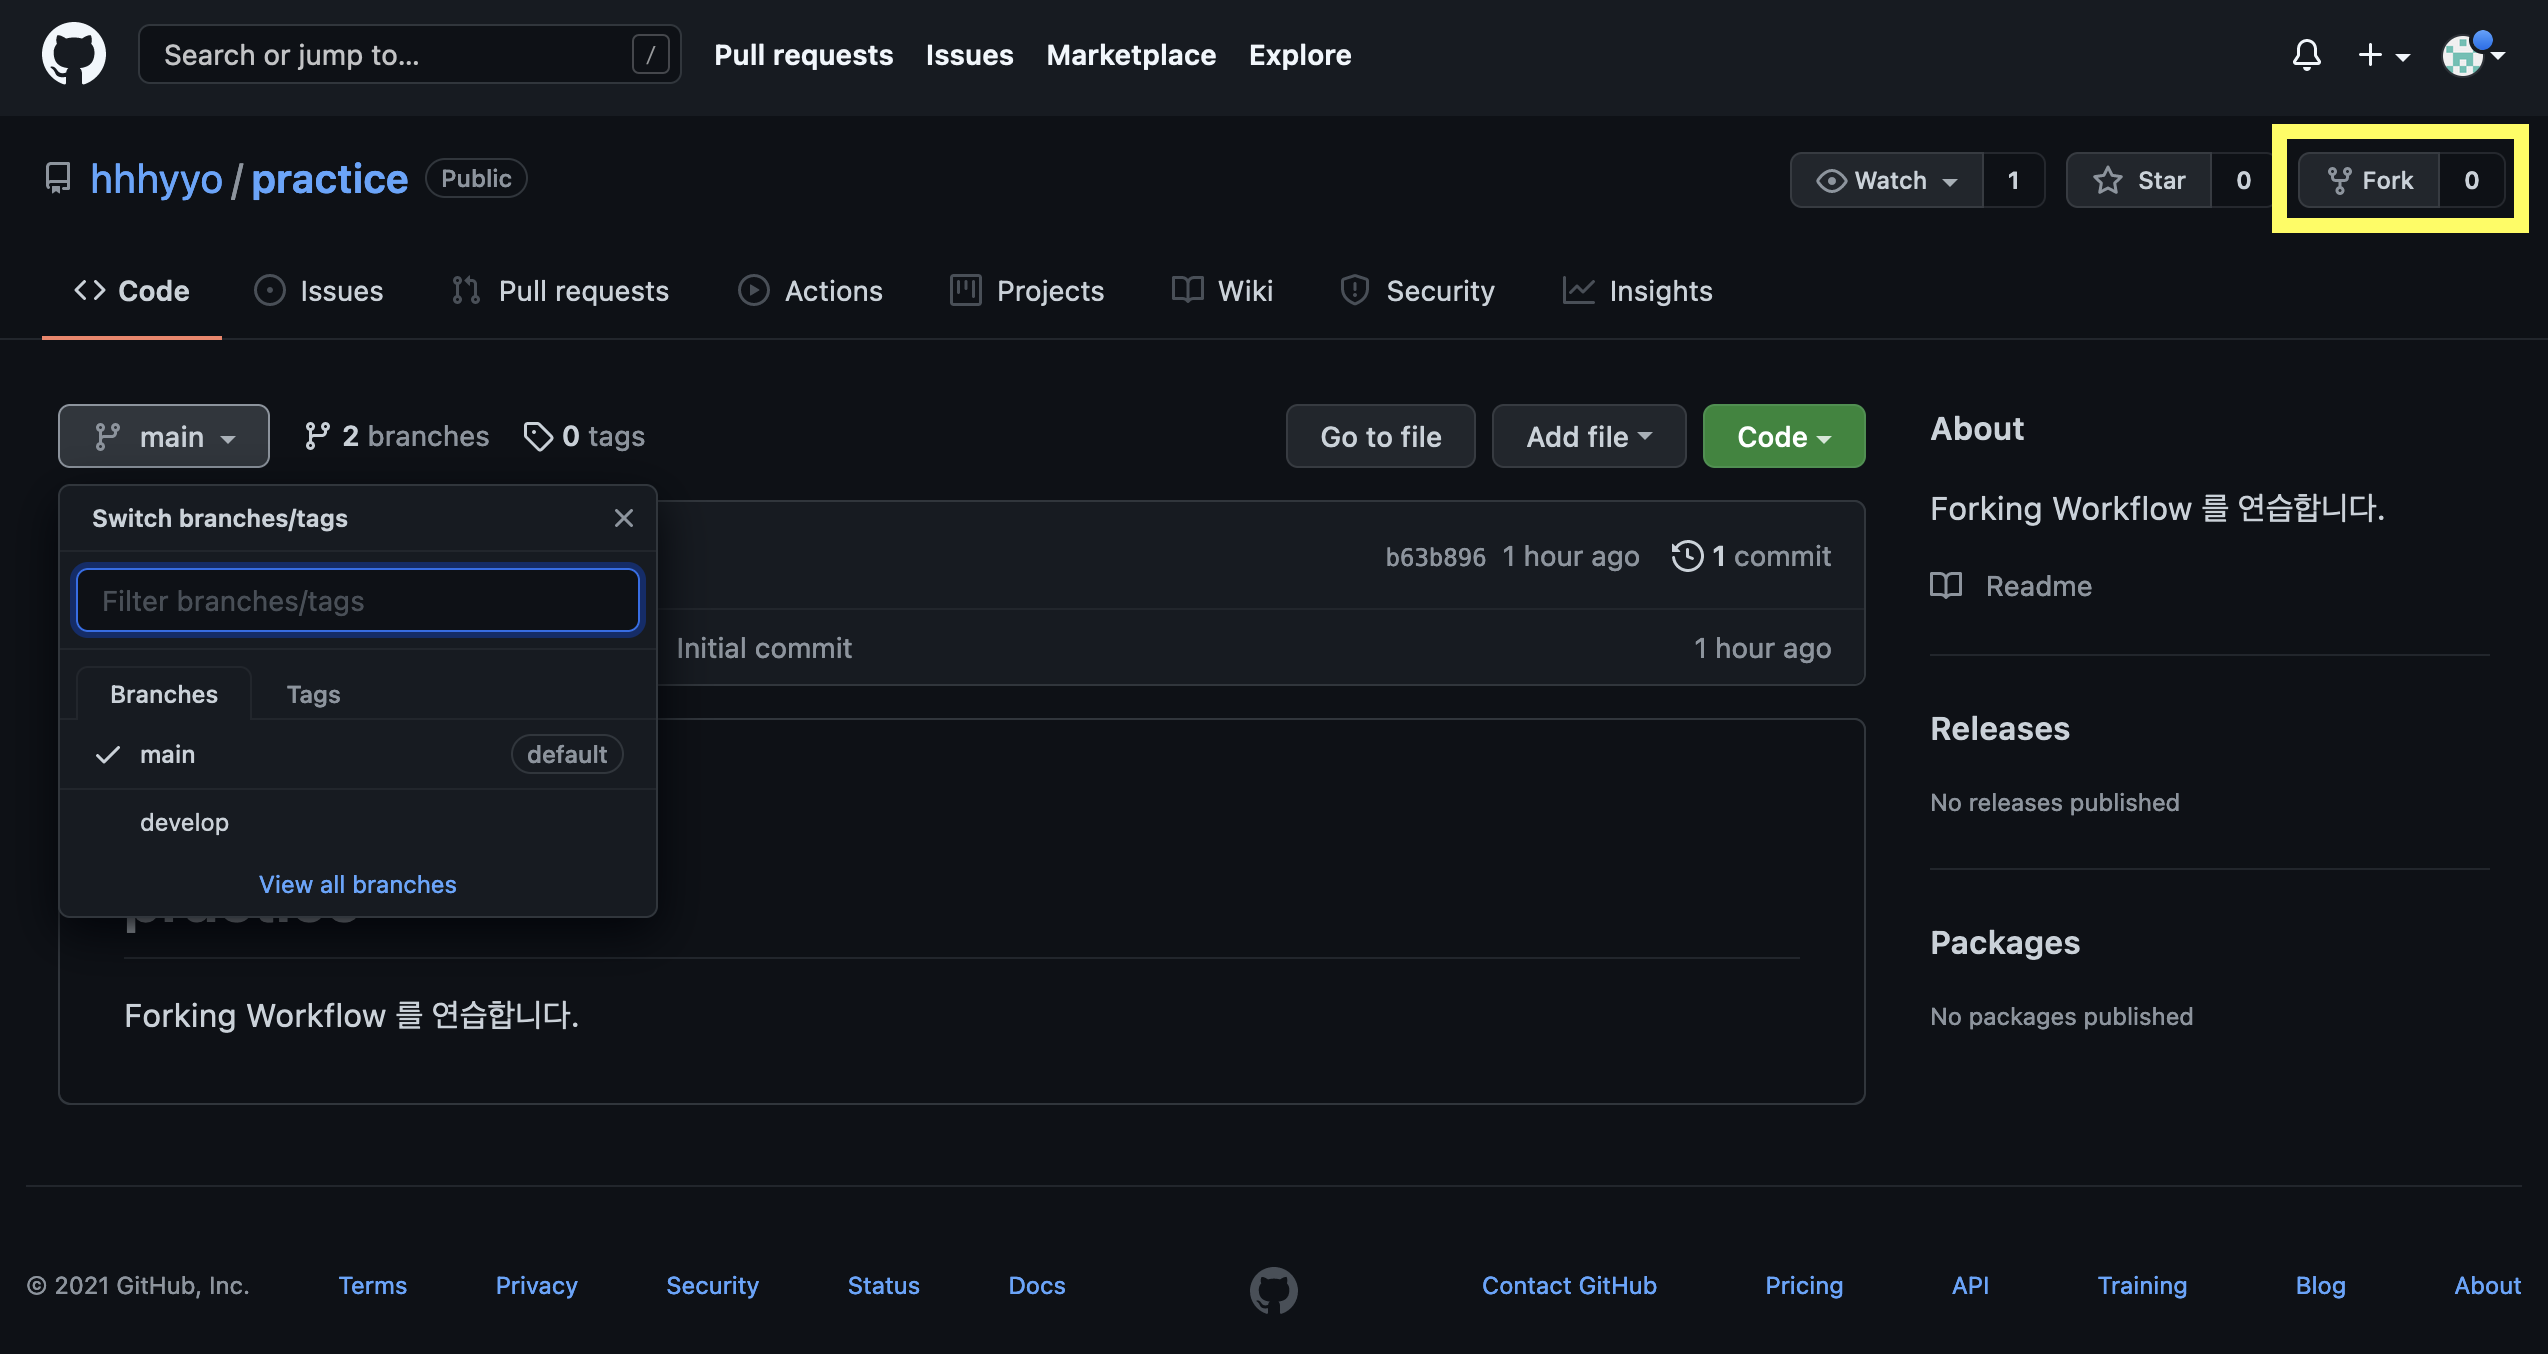Click the GitHub Octocat logo in header

click(73, 54)
